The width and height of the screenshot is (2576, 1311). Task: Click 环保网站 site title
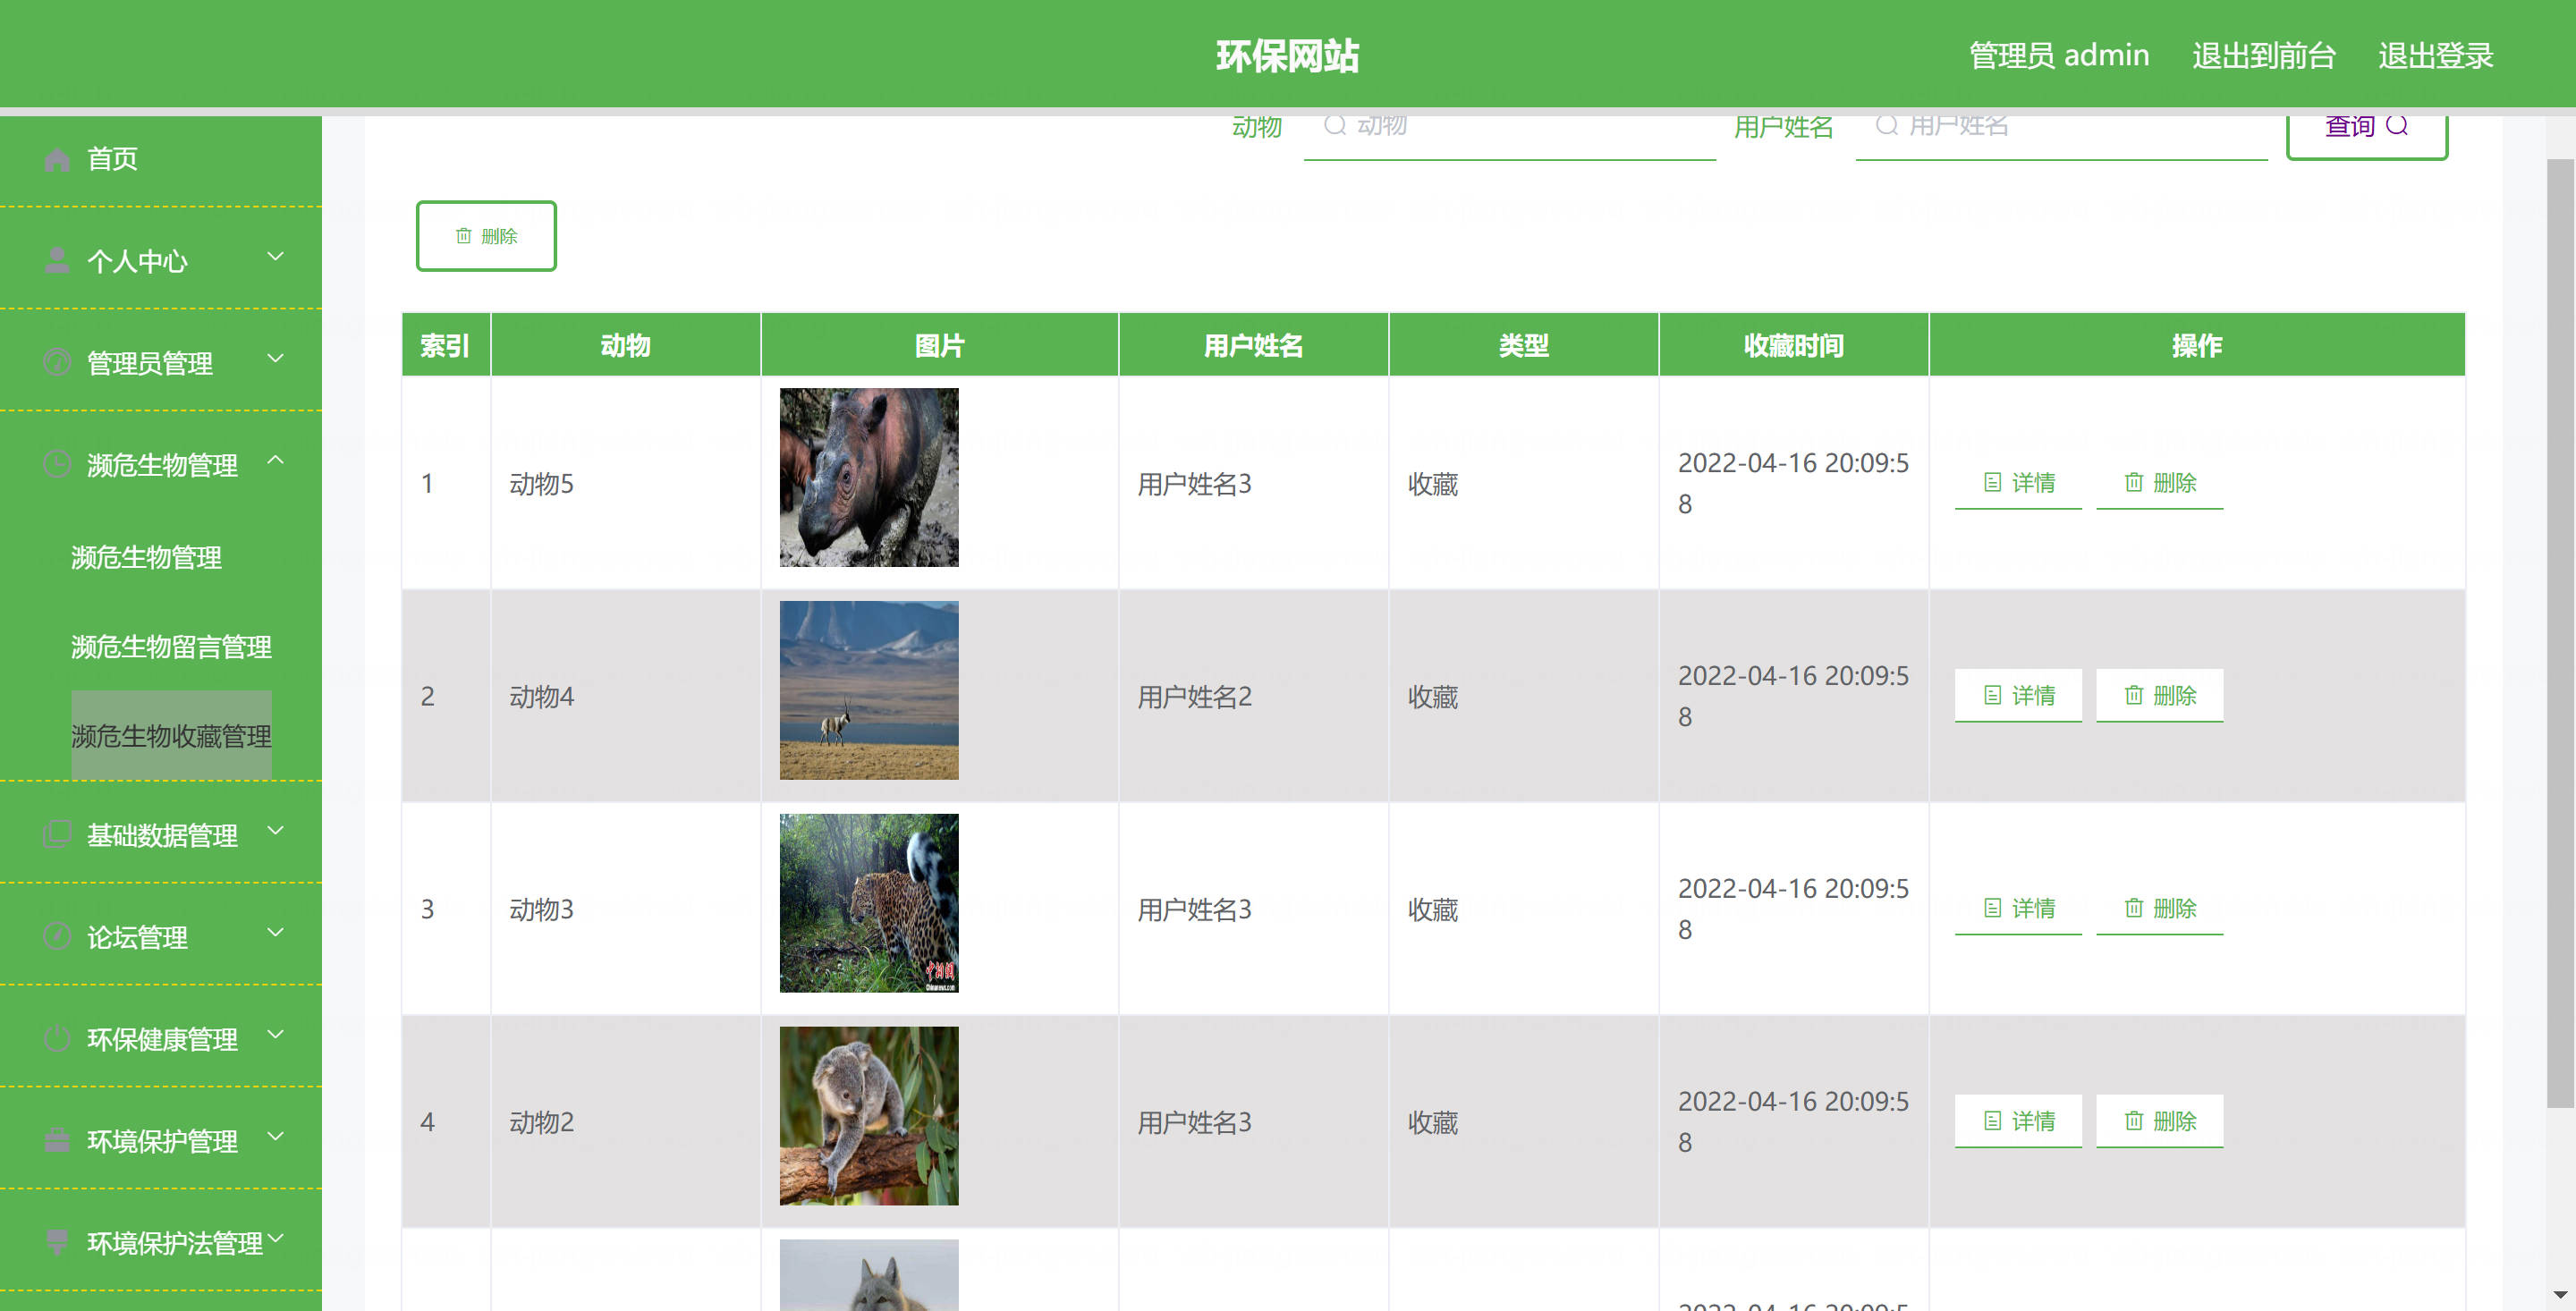pos(1288,56)
